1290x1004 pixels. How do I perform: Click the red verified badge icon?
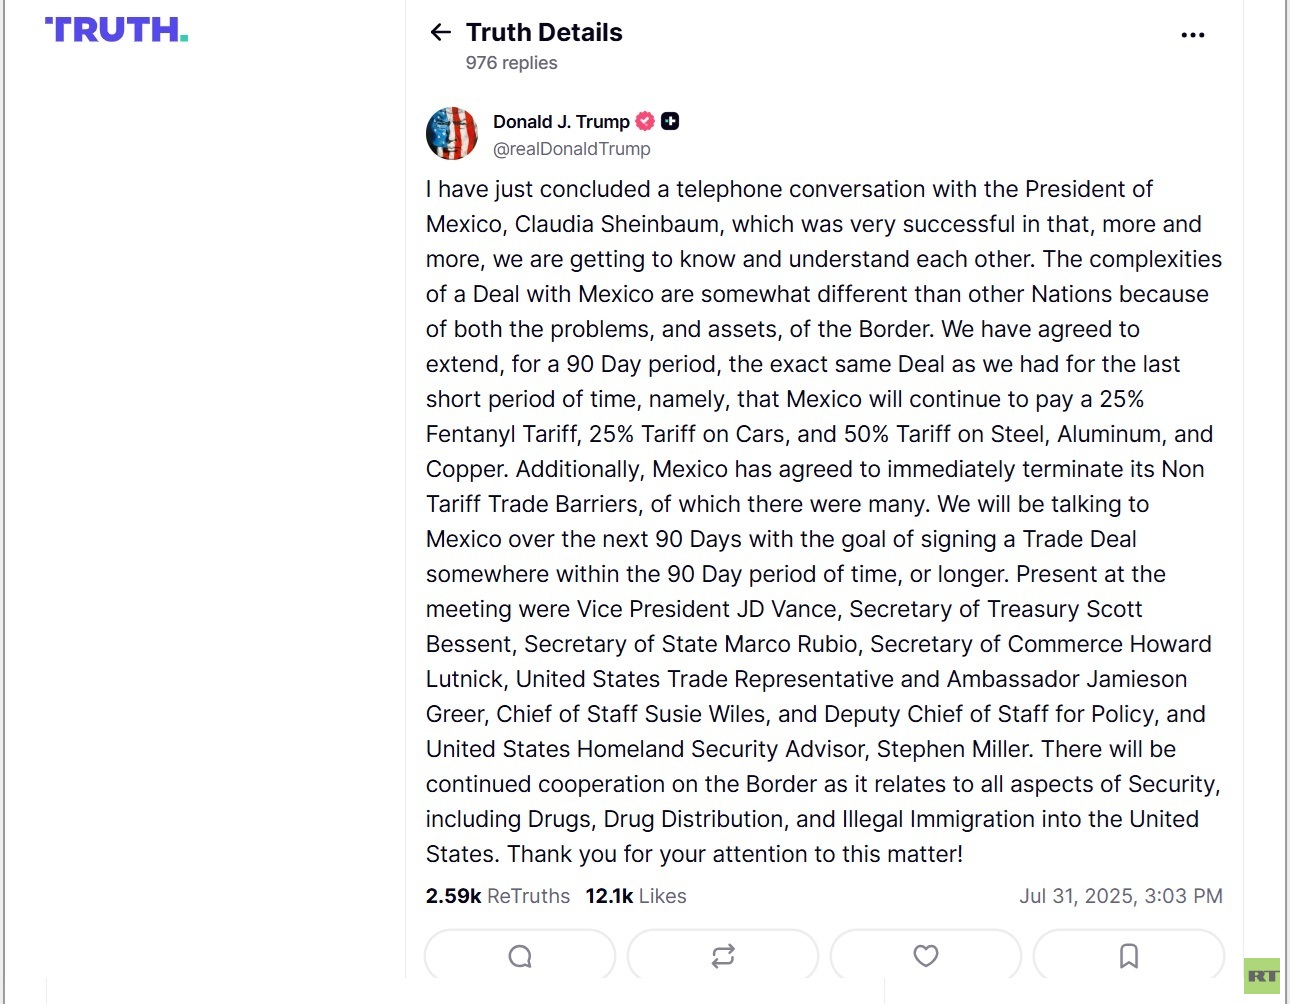coord(646,121)
